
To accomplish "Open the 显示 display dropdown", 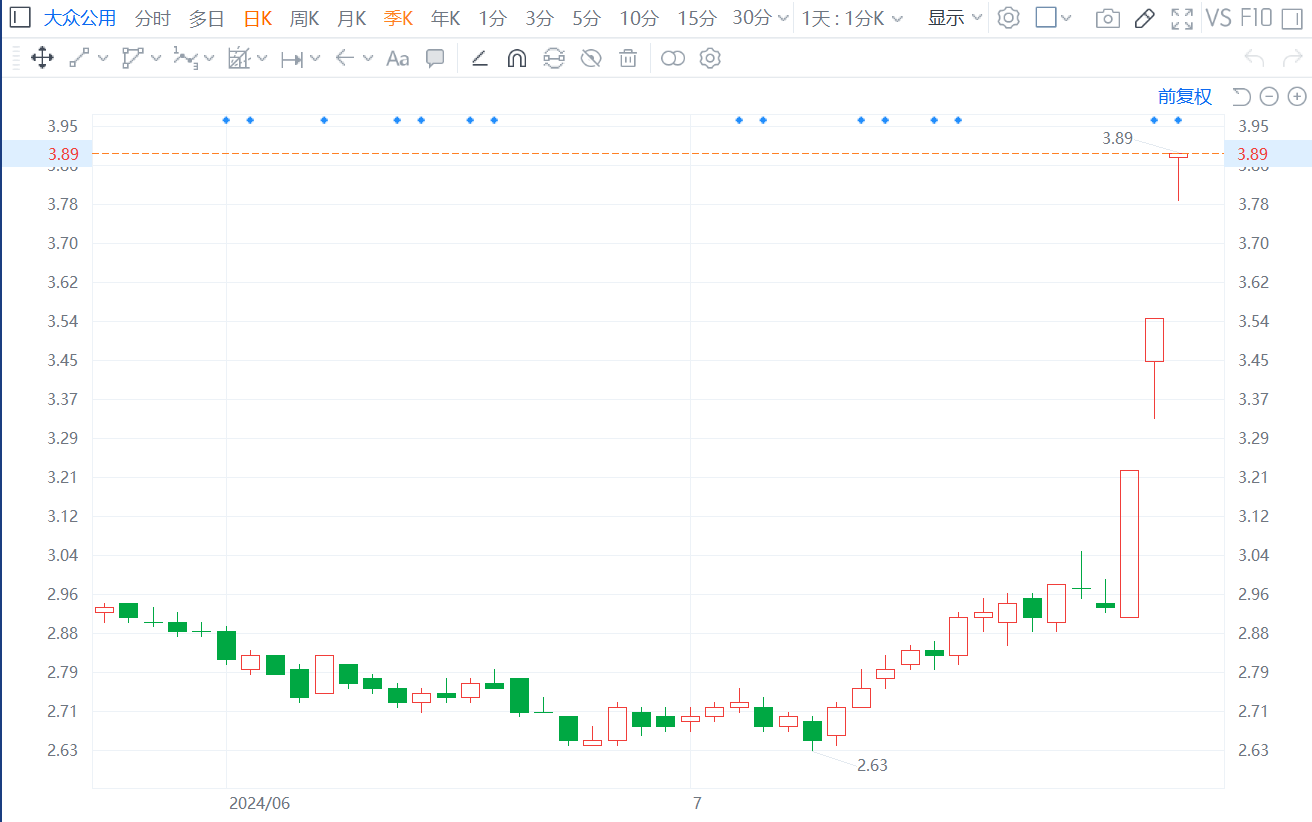I will tap(955, 18).
